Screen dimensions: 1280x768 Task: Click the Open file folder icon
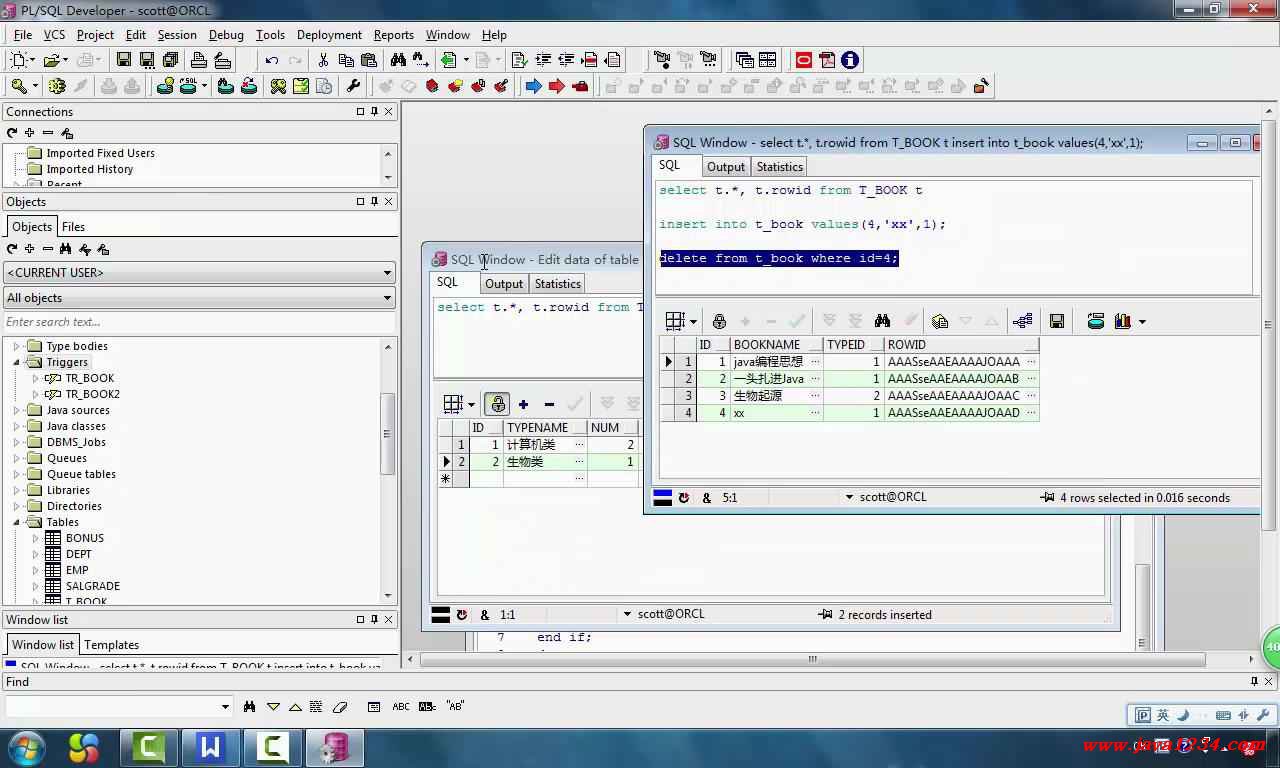51,60
